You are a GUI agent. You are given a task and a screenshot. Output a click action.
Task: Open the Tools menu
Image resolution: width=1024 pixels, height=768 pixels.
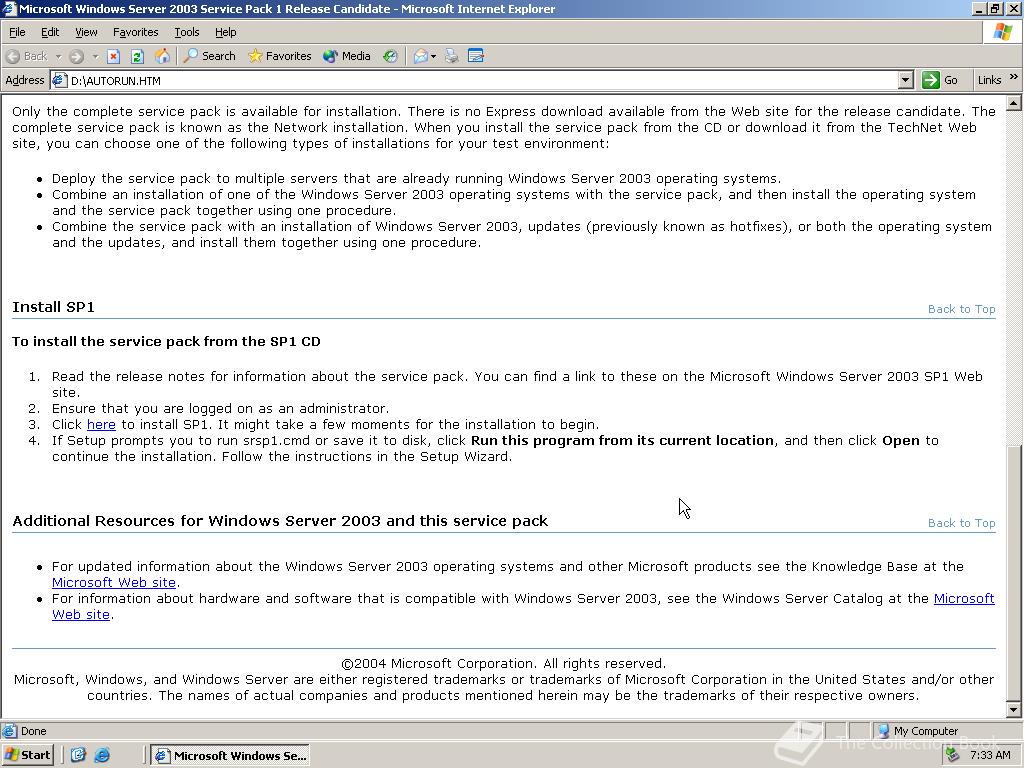(186, 32)
